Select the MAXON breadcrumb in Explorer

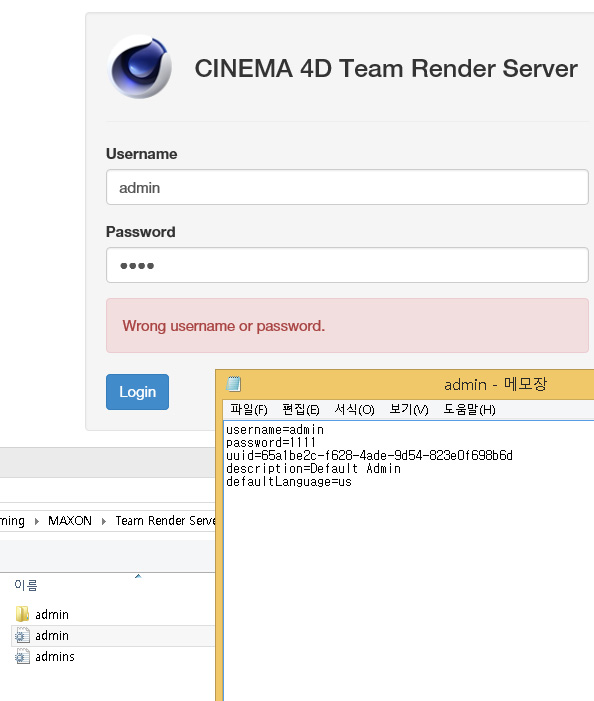(x=70, y=521)
